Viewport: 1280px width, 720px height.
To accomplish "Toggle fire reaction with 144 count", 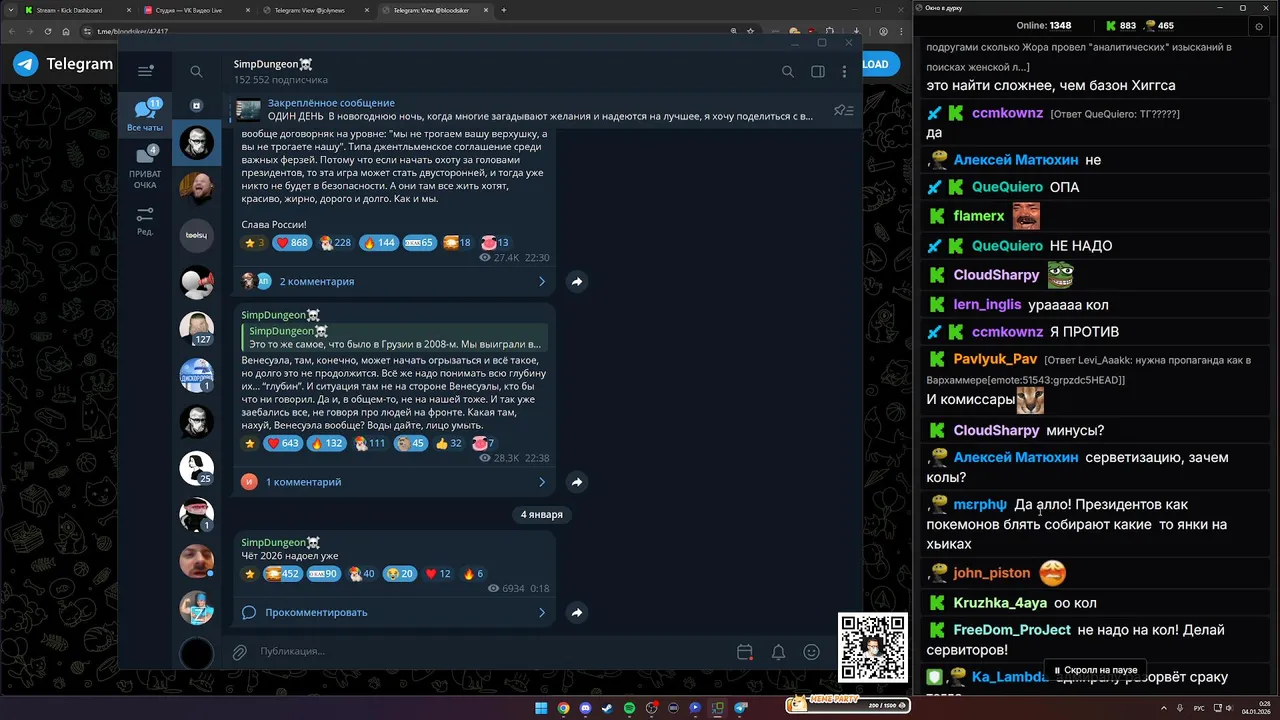I will 379,243.
